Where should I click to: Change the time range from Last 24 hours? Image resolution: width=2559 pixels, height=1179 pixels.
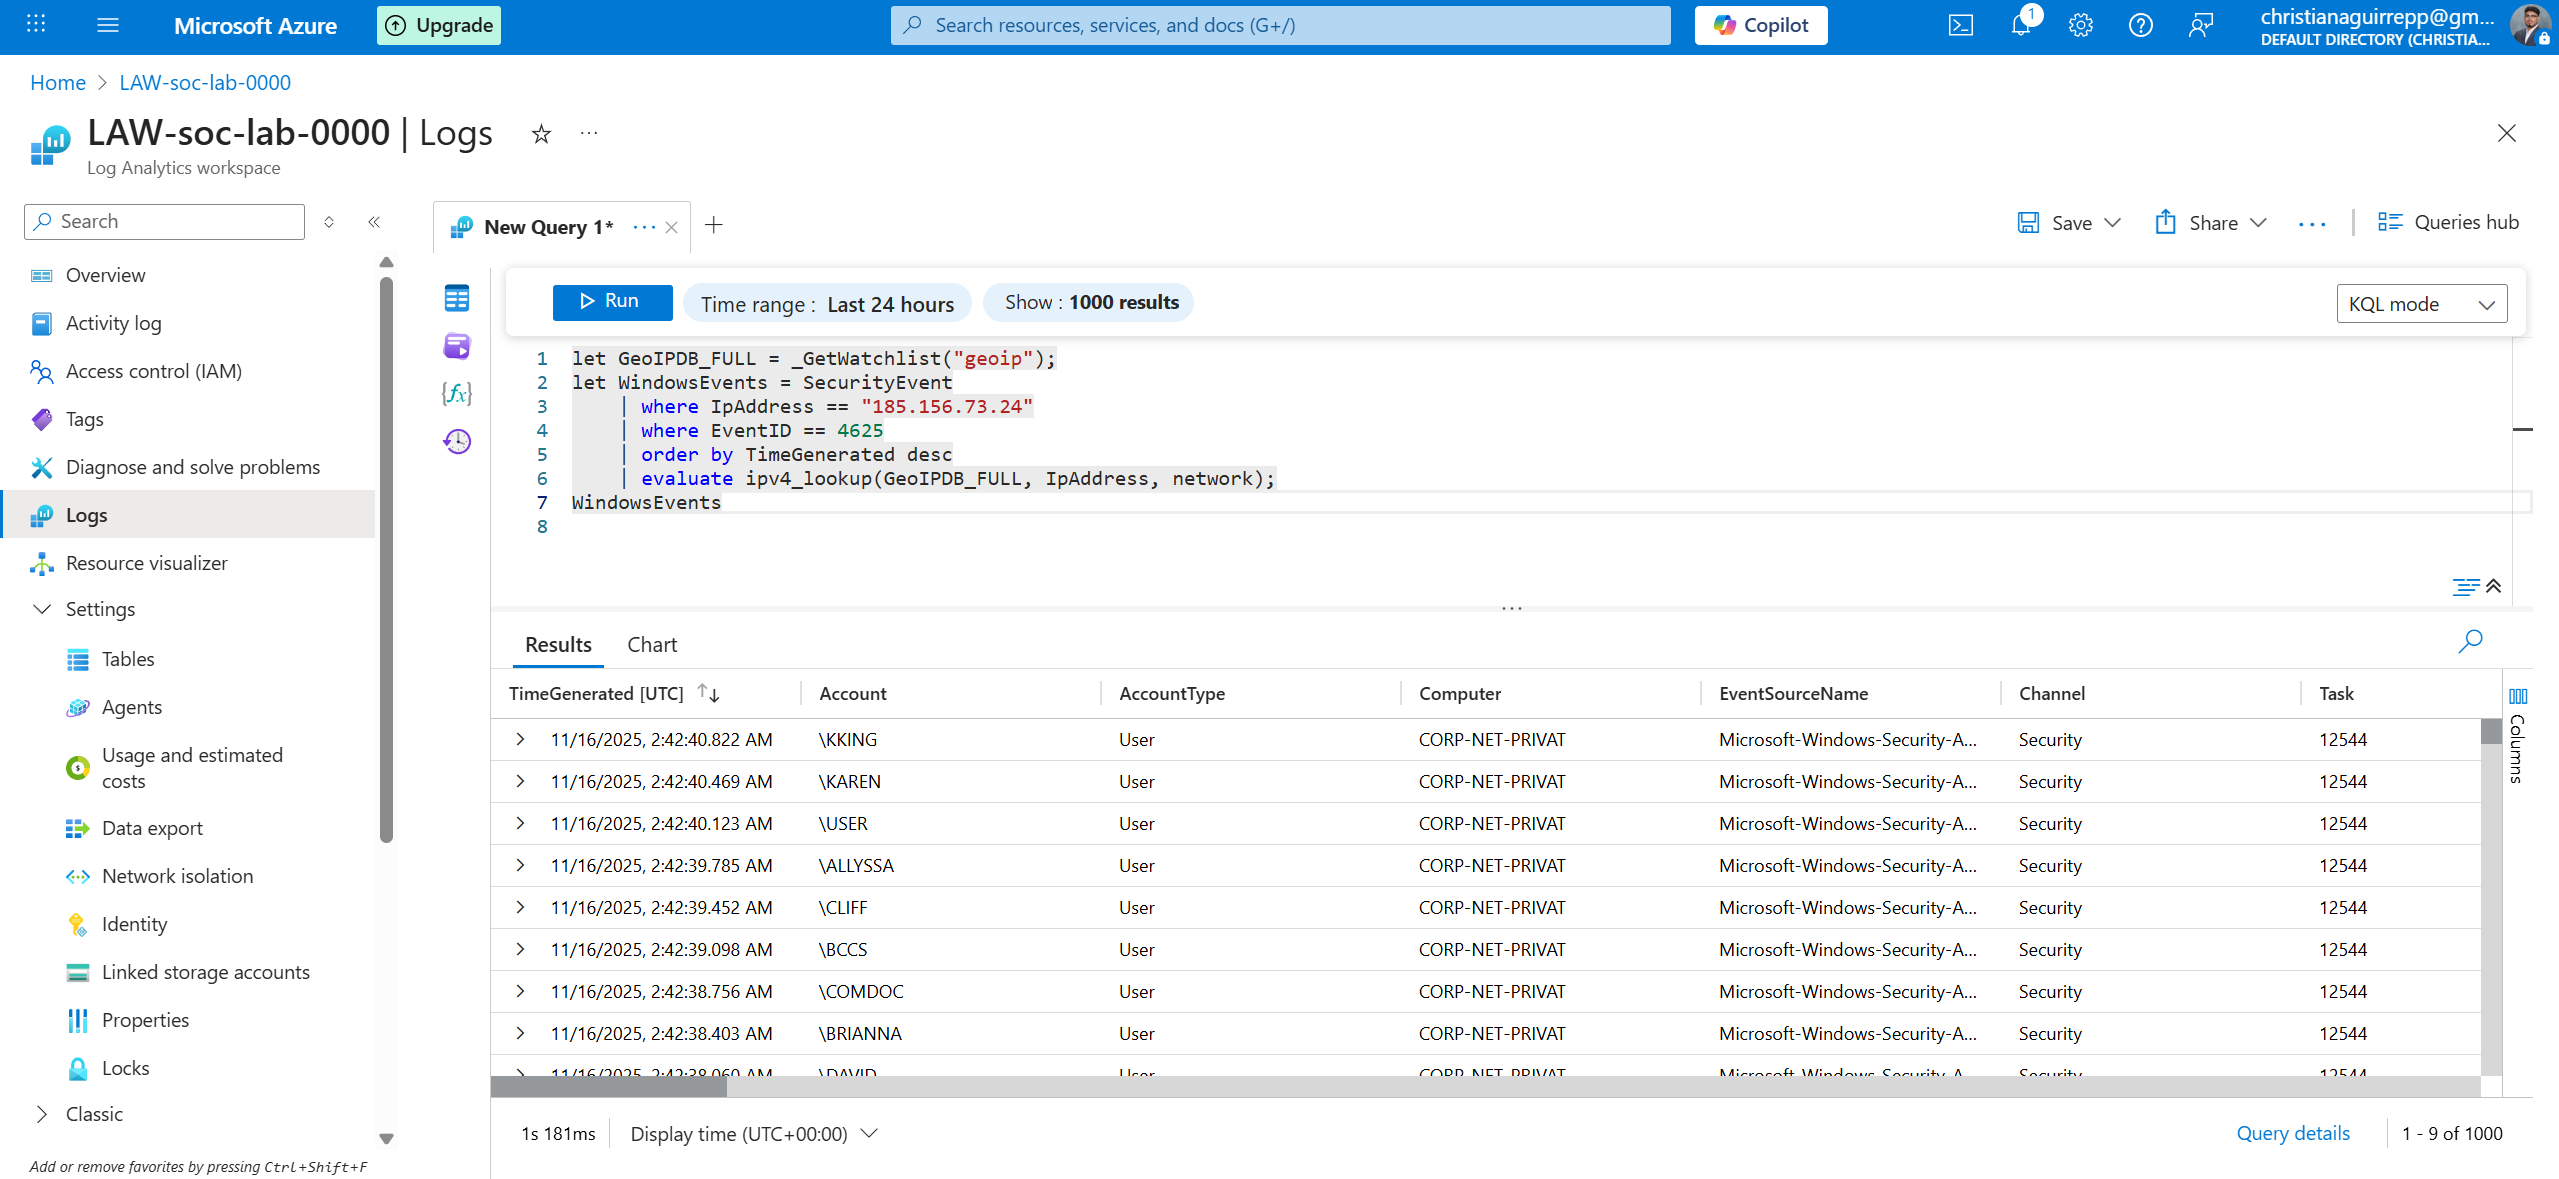(x=827, y=303)
